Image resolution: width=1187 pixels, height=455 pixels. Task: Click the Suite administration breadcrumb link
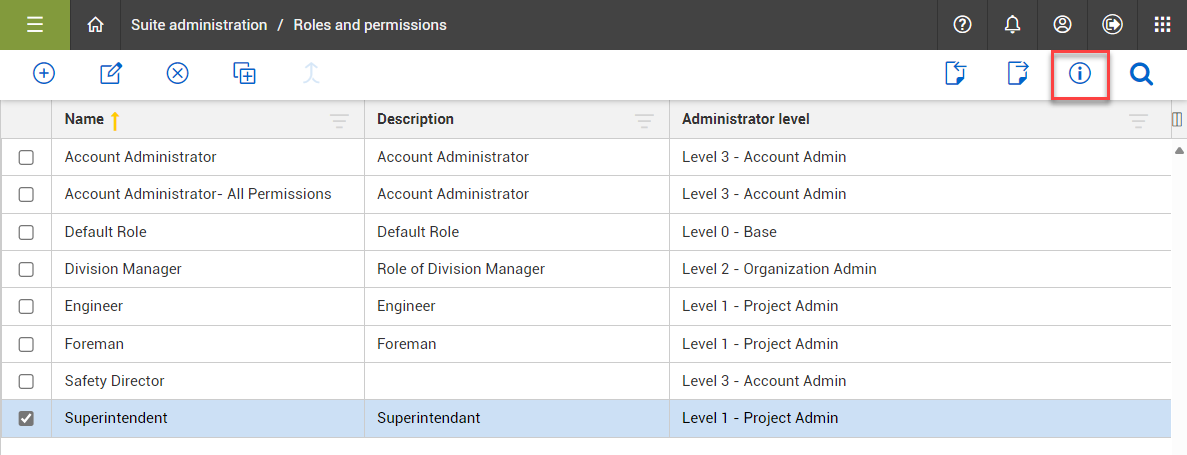coord(199,25)
